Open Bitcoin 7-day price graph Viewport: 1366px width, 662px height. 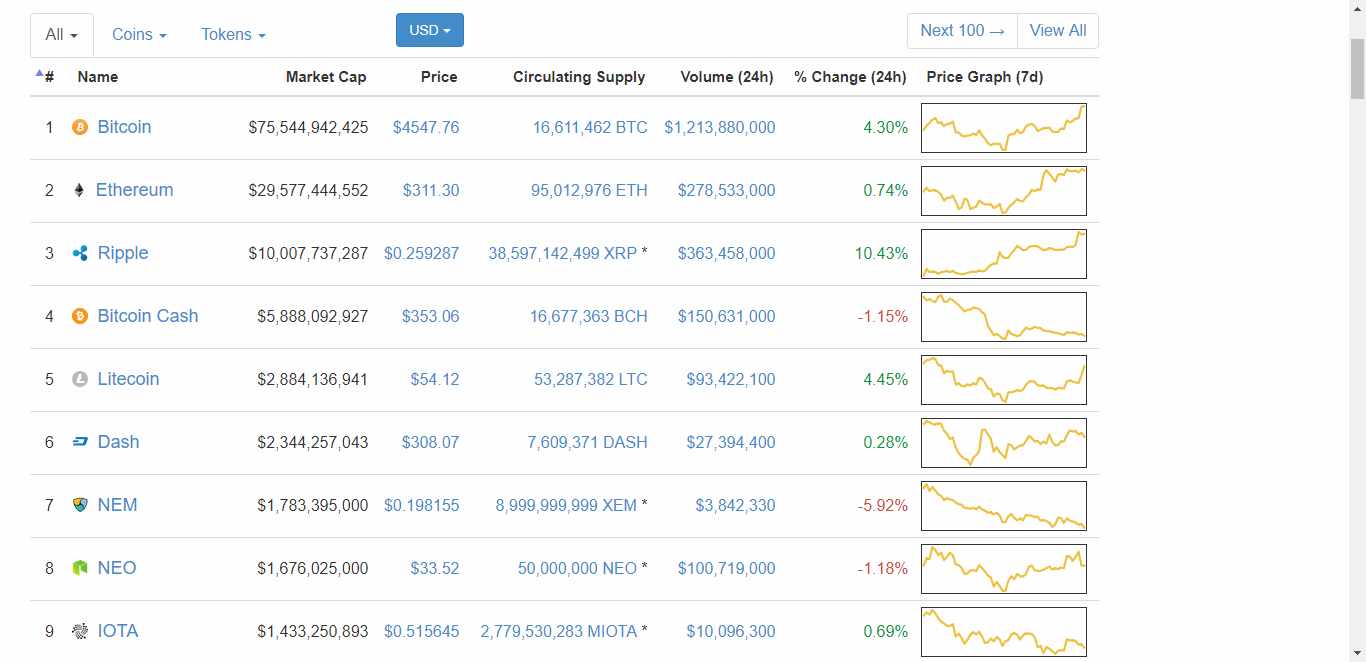click(1004, 128)
